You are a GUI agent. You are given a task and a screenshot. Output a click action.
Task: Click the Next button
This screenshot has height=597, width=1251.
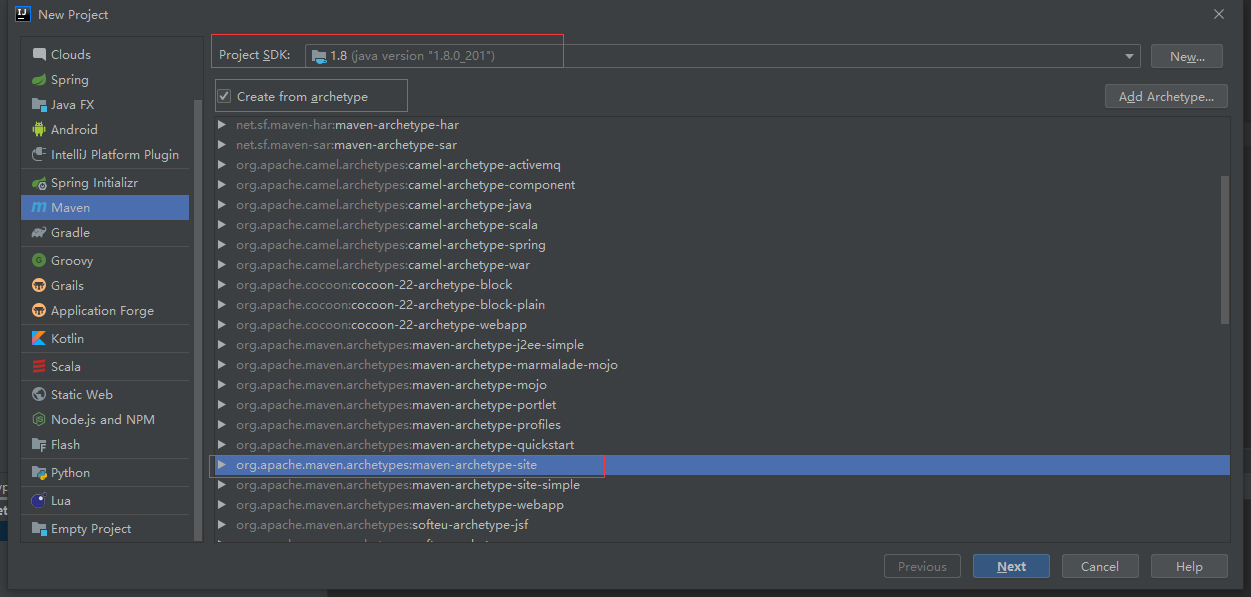pyautogui.click(x=1011, y=566)
